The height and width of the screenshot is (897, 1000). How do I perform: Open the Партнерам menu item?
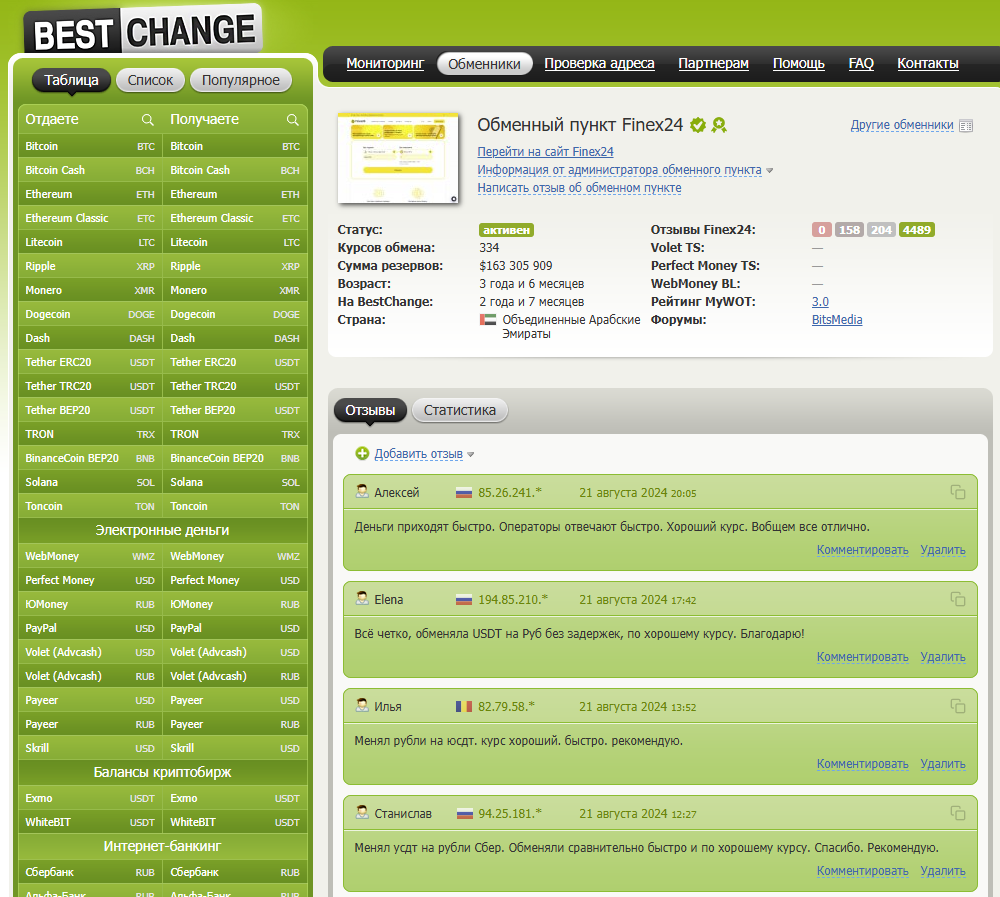click(714, 64)
